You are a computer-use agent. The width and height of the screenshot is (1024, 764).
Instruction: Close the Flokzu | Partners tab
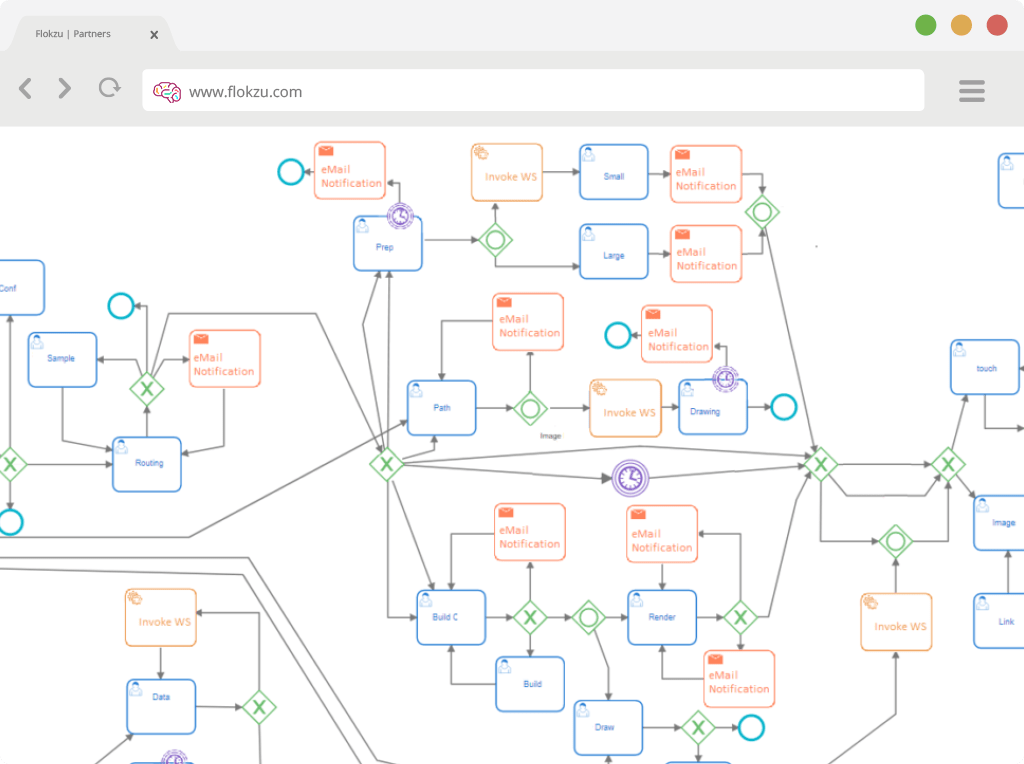154,35
